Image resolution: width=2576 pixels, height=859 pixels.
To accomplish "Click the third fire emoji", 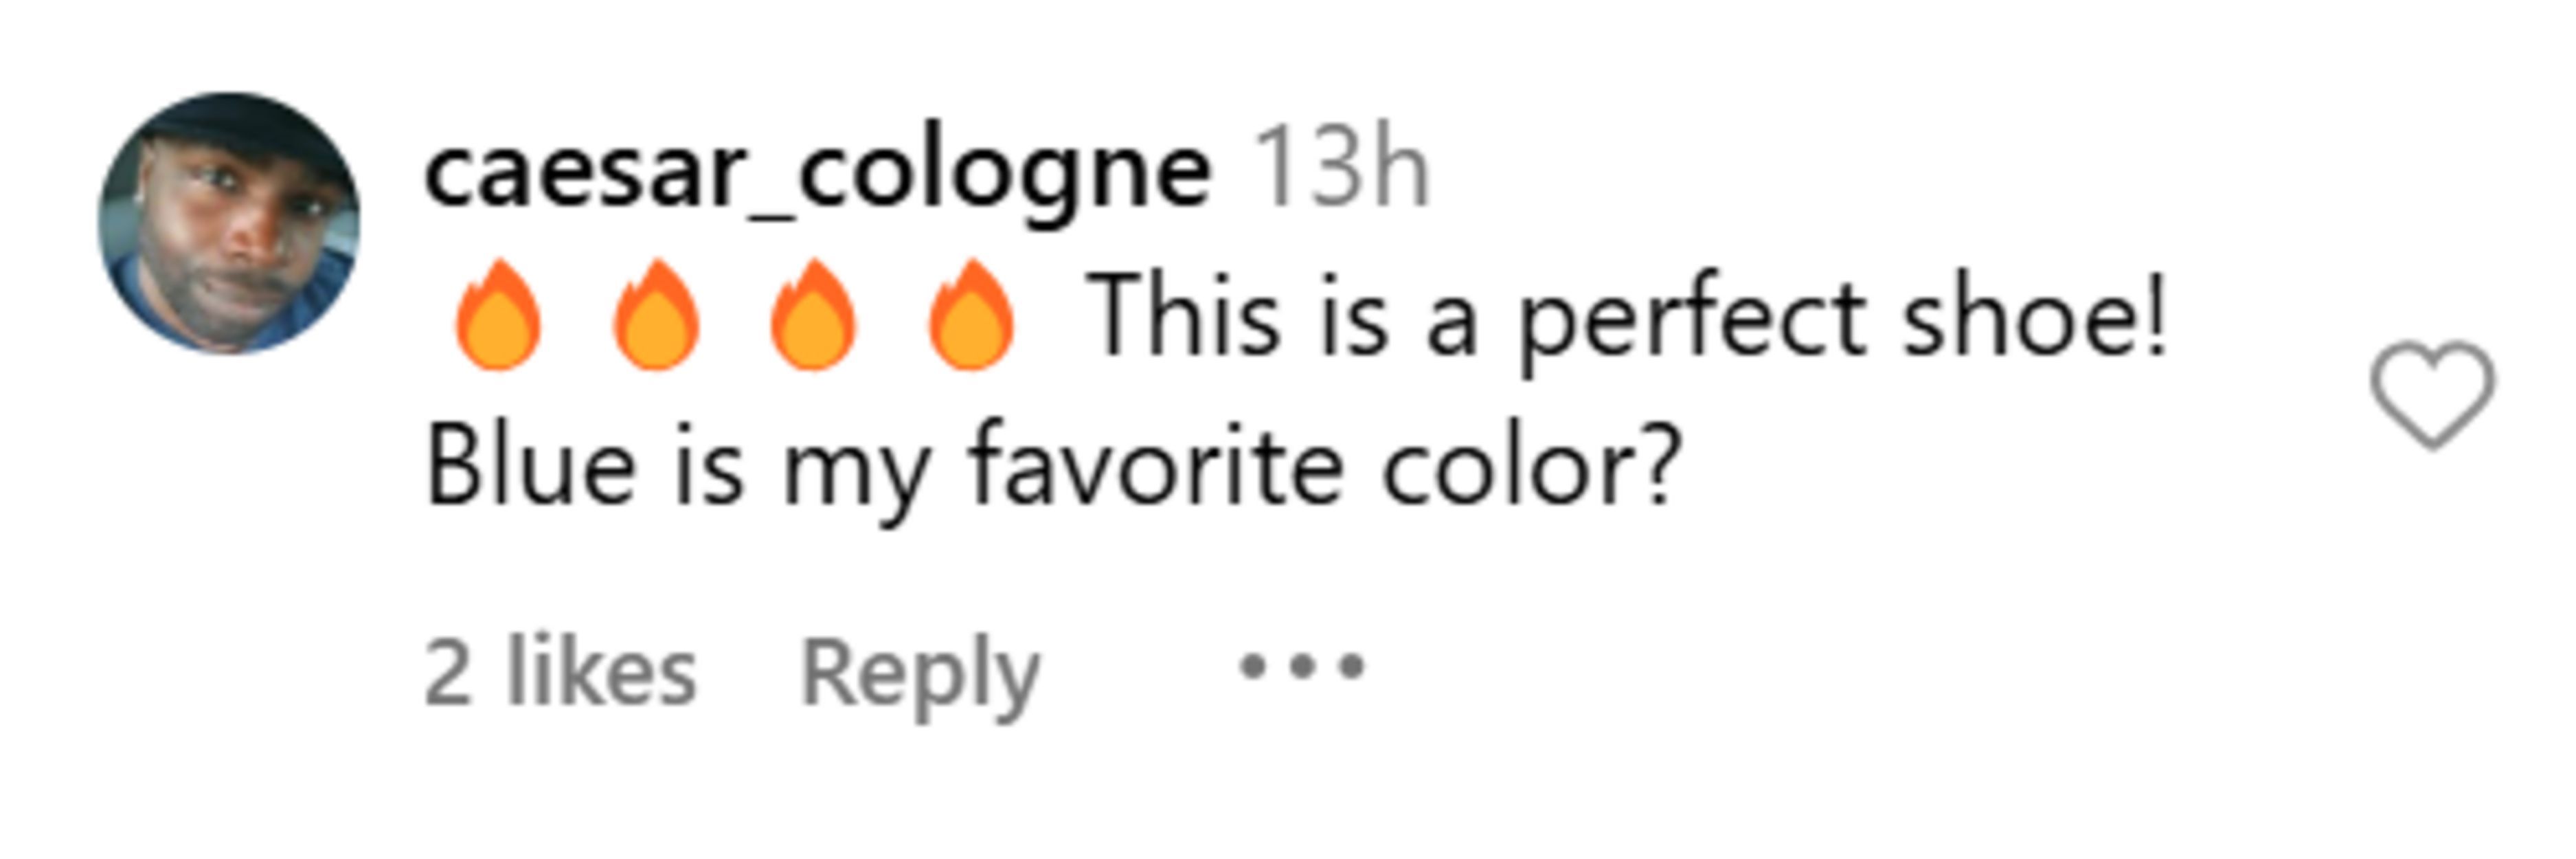I will (813, 316).
